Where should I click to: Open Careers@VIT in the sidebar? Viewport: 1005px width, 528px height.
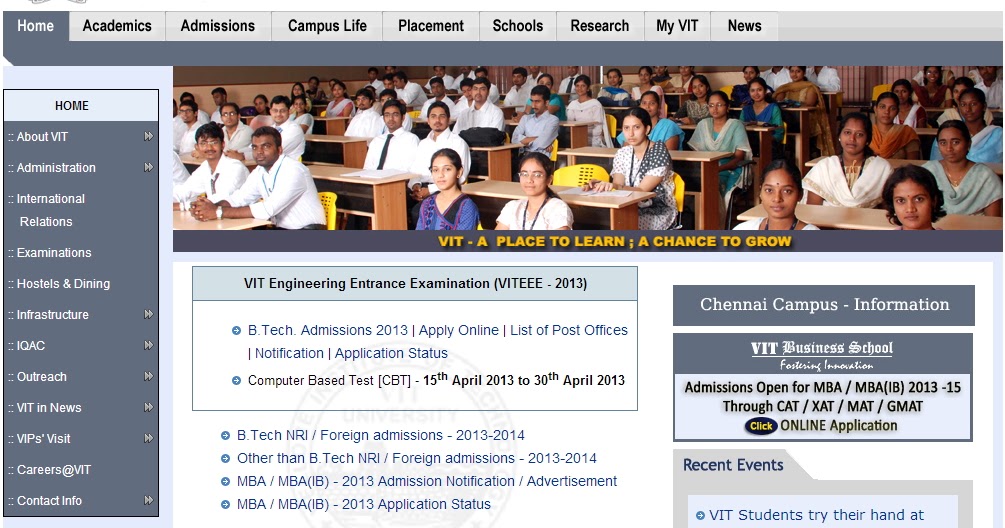(54, 470)
